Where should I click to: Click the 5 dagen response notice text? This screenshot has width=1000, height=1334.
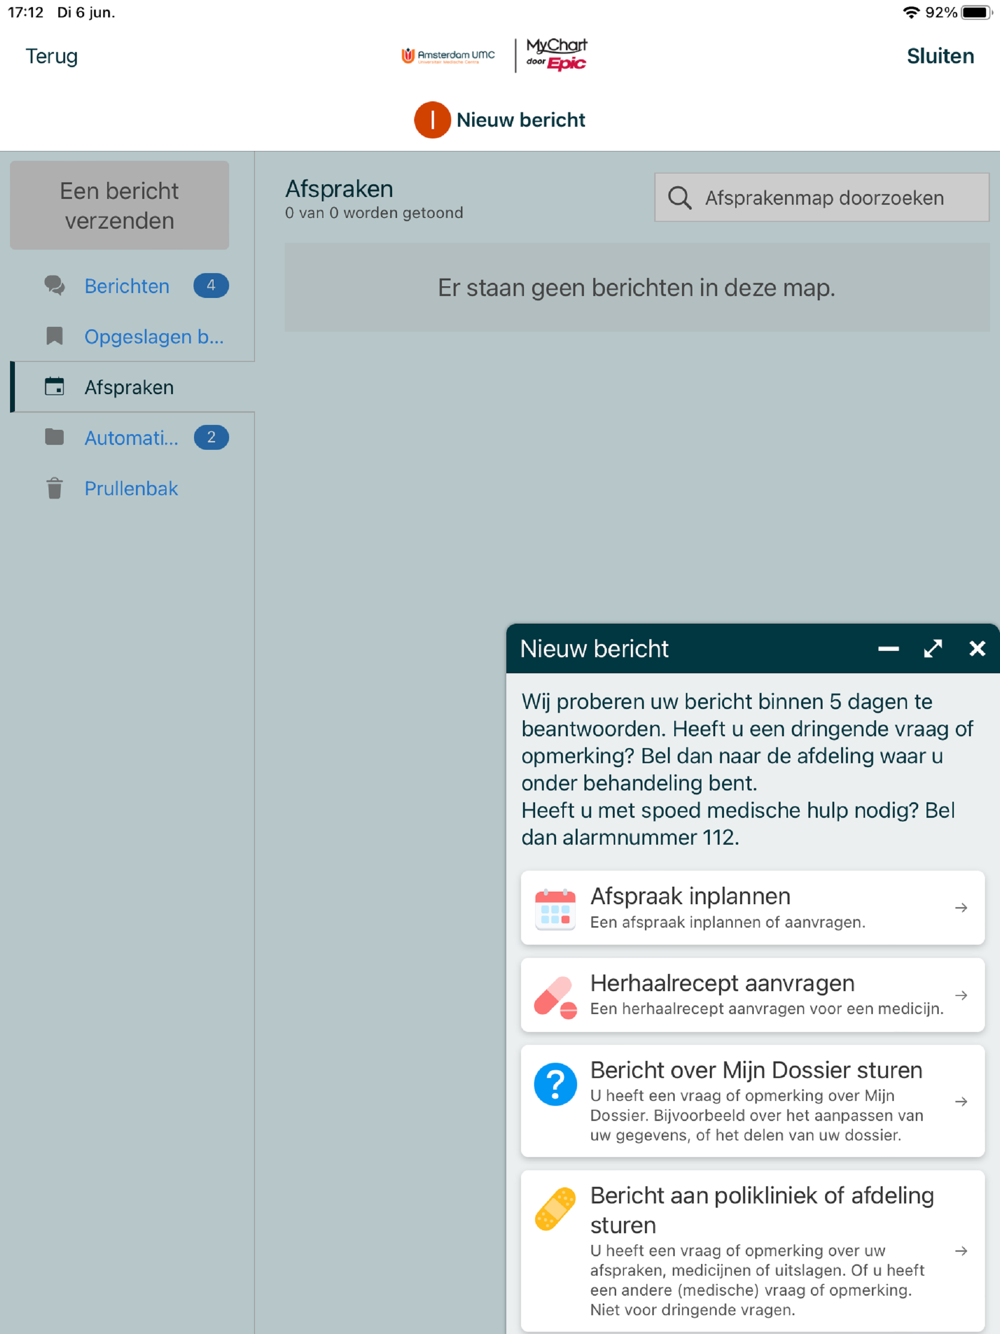(x=748, y=769)
